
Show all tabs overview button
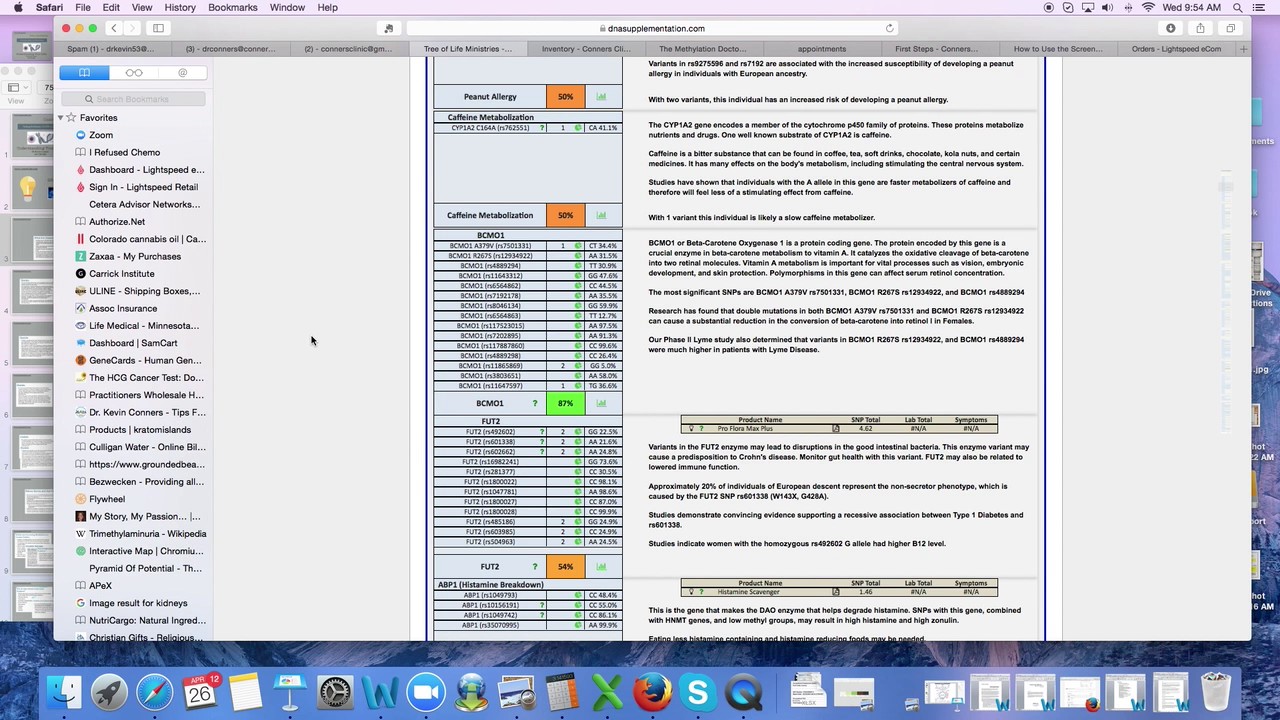1230,28
